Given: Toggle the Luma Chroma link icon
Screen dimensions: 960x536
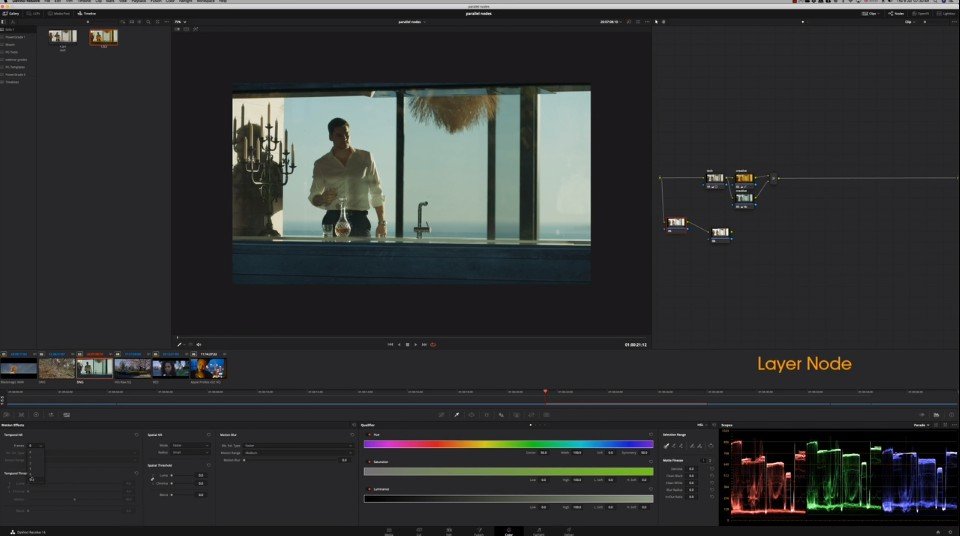Looking at the screenshot, I should [x=152, y=479].
